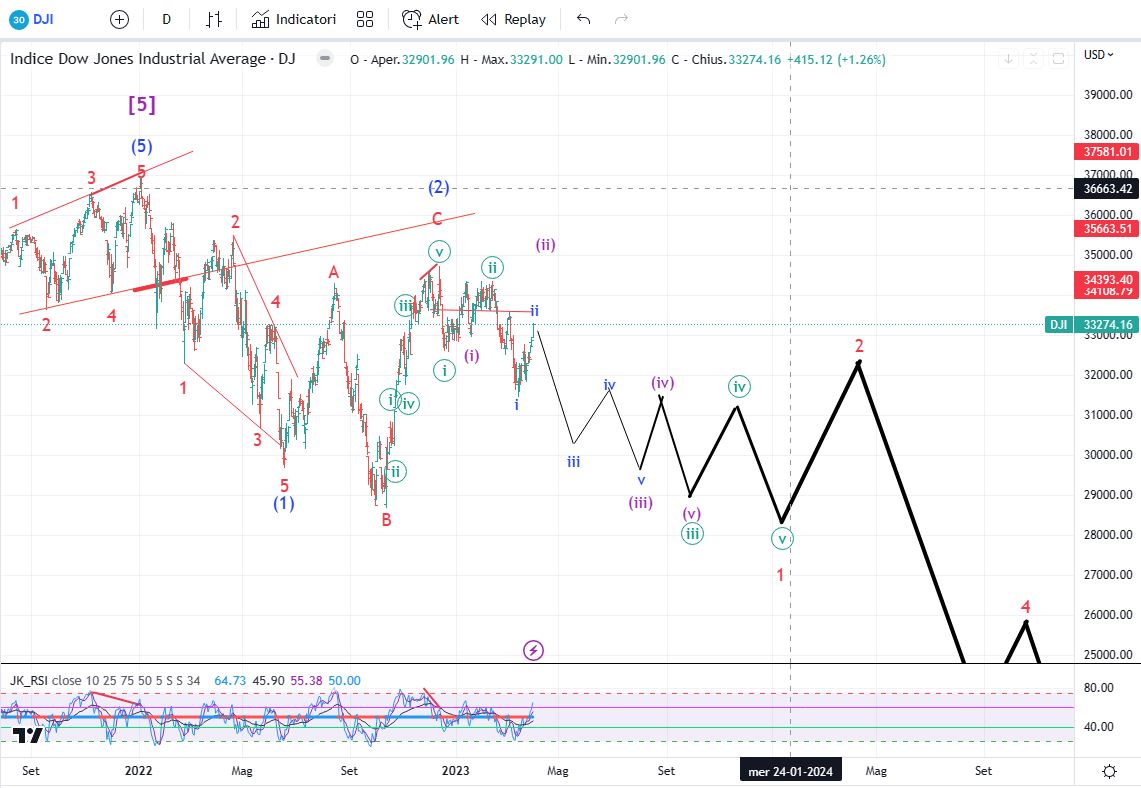The image size is (1141, 788).
Task: Click the dark 36663.42 price tag
Action: 1107,188
